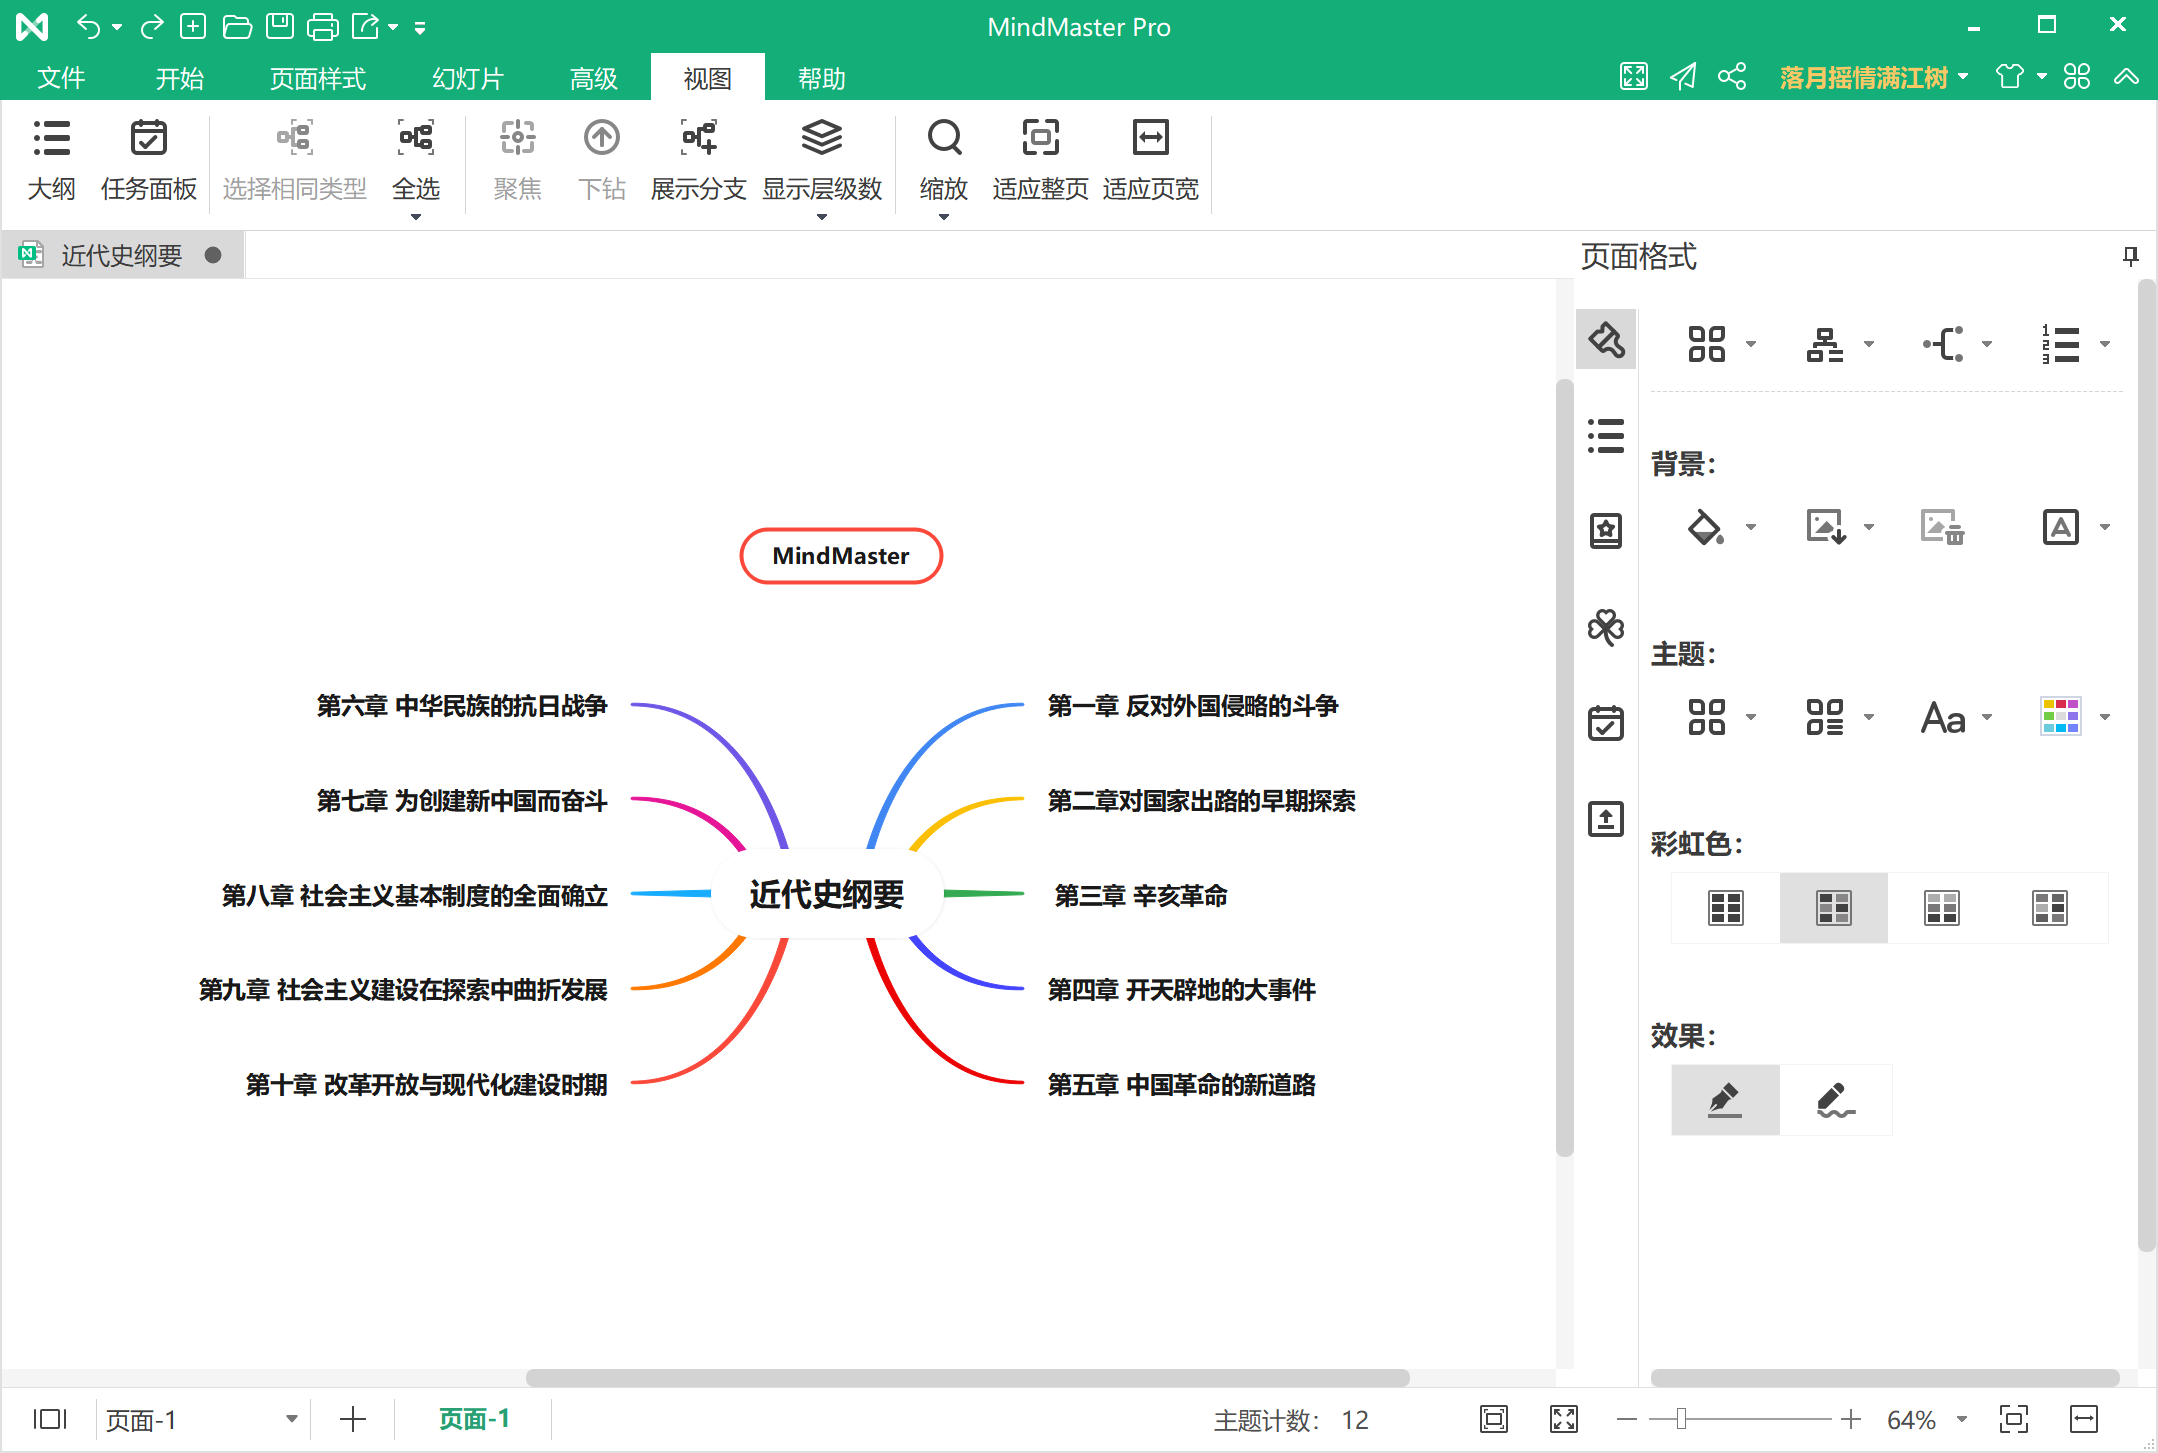
Task: Open the outline list side panel icon
Action: pyautogui.click(x=1606, y=436)
